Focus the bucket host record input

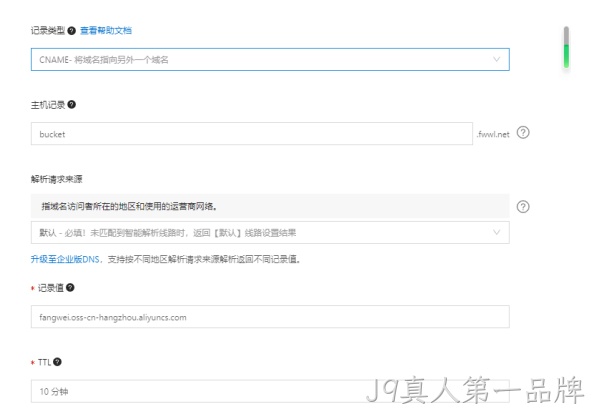coord(252,134)
